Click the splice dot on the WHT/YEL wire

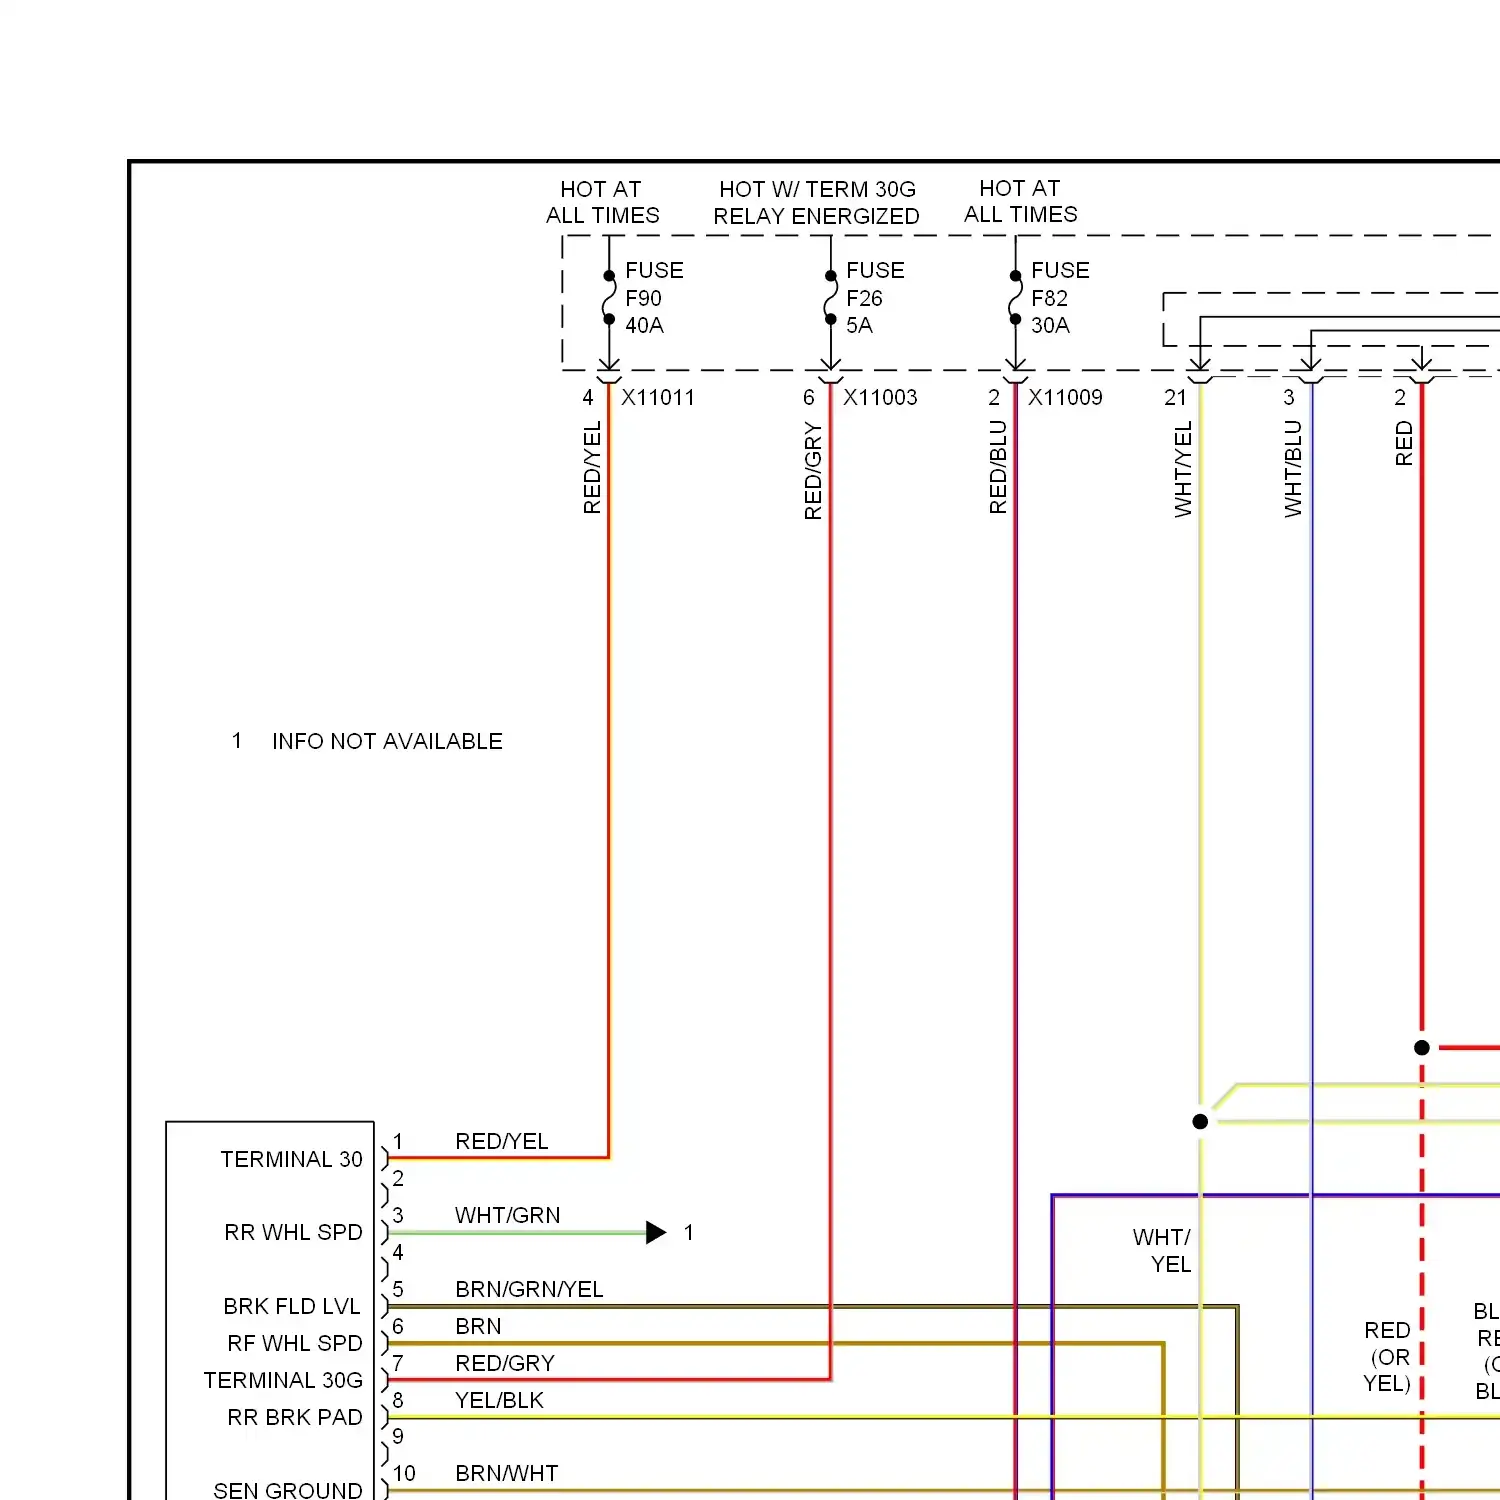(1200, 1122)
